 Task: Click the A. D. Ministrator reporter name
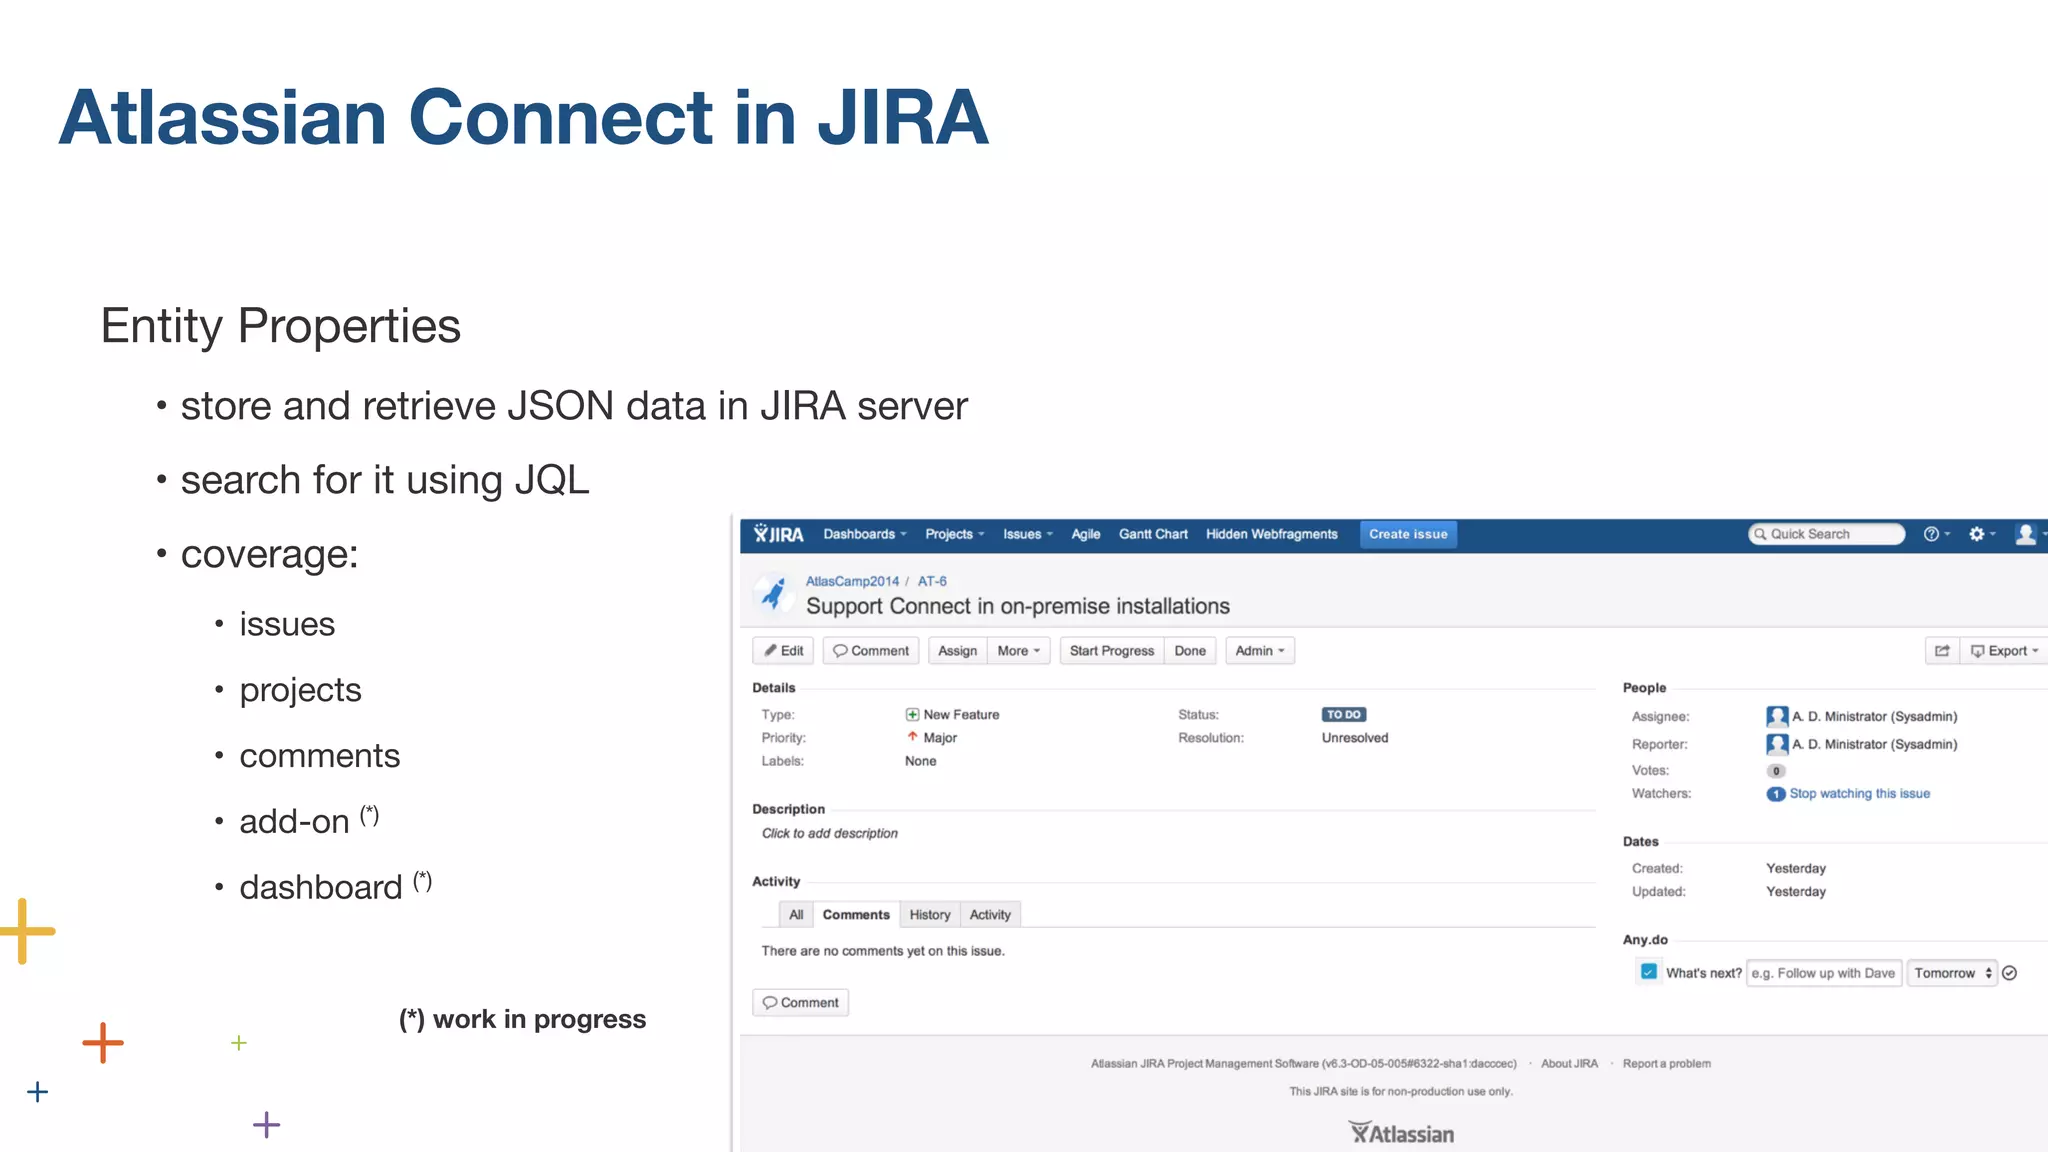(x=1875, y=744)
